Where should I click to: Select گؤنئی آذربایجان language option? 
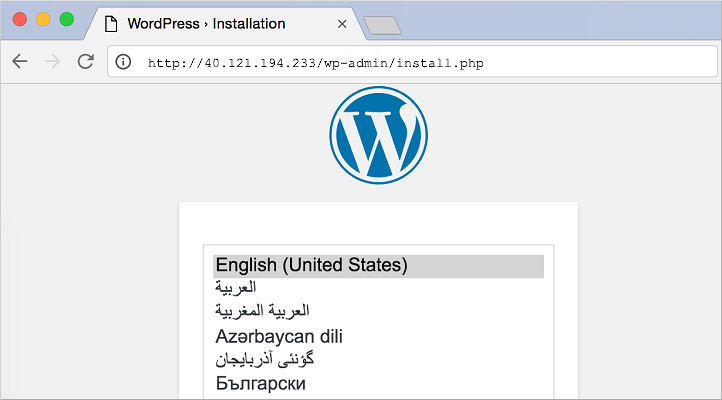tap(378, 359)
